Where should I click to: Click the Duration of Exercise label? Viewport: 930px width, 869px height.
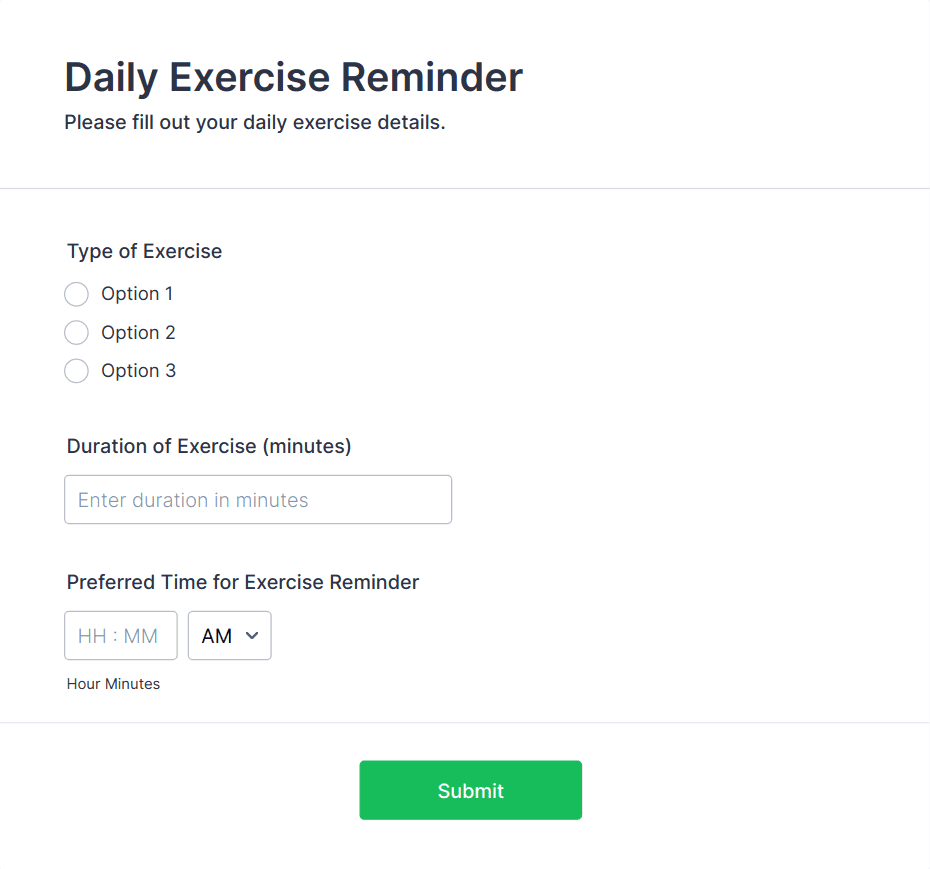pyautogui.click(x=208, y=446)
